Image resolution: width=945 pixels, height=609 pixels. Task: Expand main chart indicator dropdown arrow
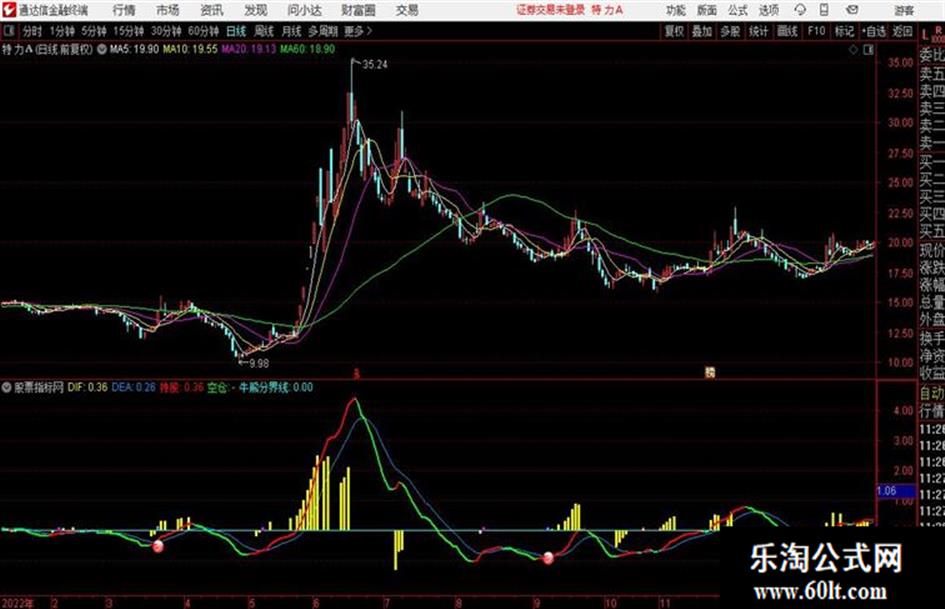coord(101,49)
